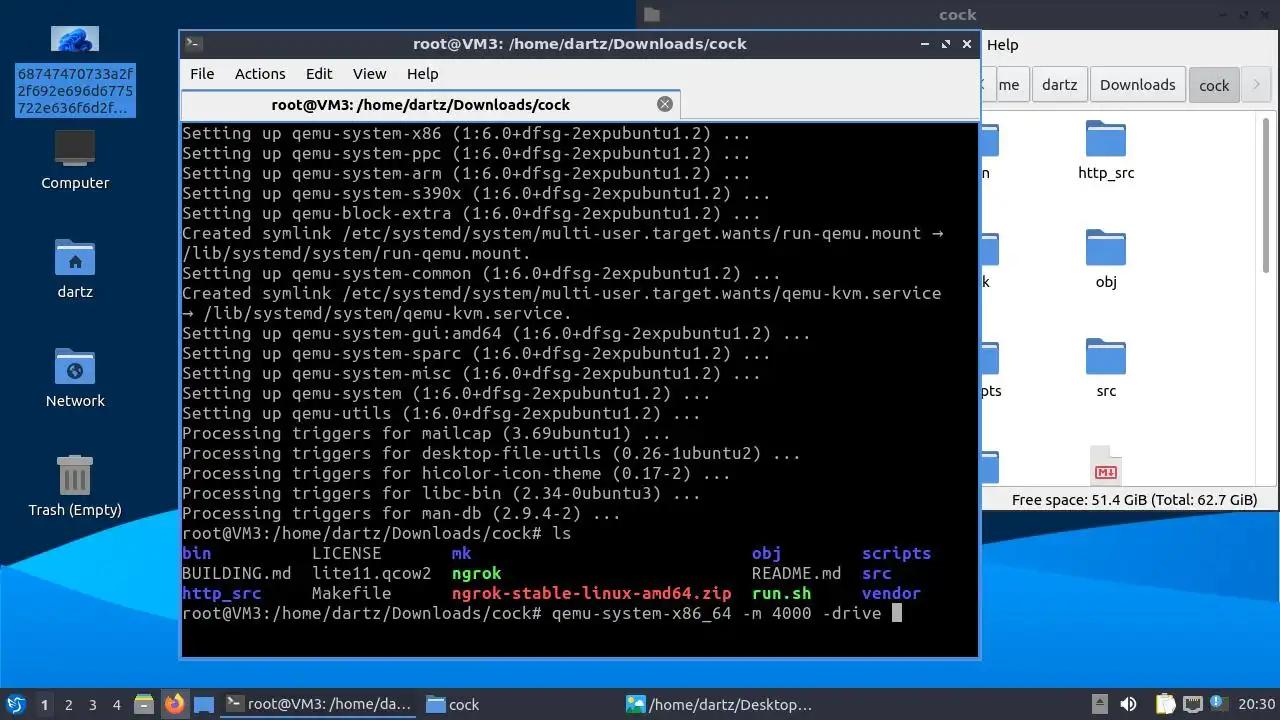Open the network connection tray icon
The height and width of the screenshot is (720, 1280).
point(1193,704)
